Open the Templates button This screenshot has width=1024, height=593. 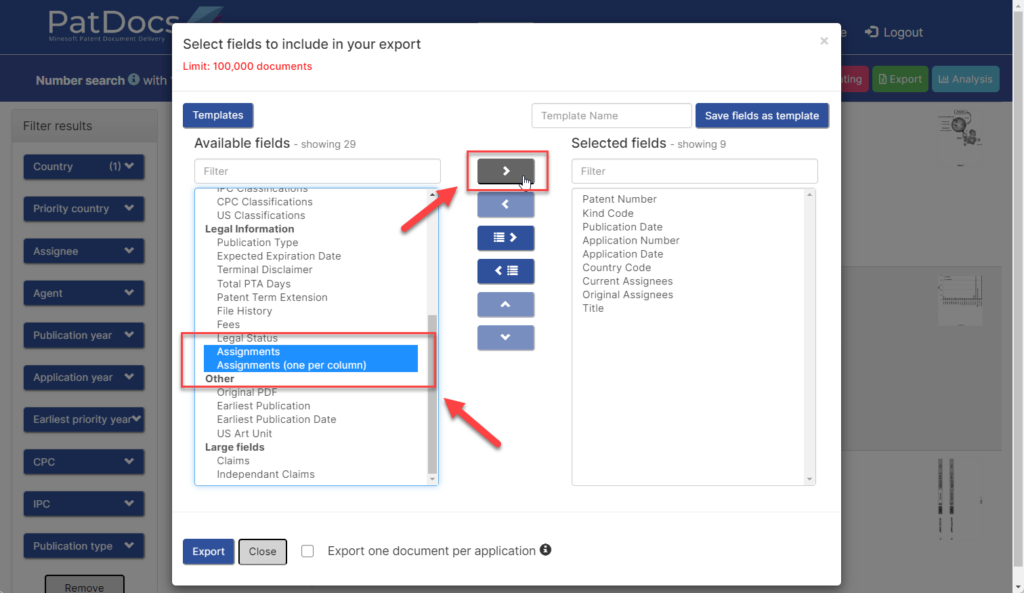pyautogui.click(x=218, y=116)
